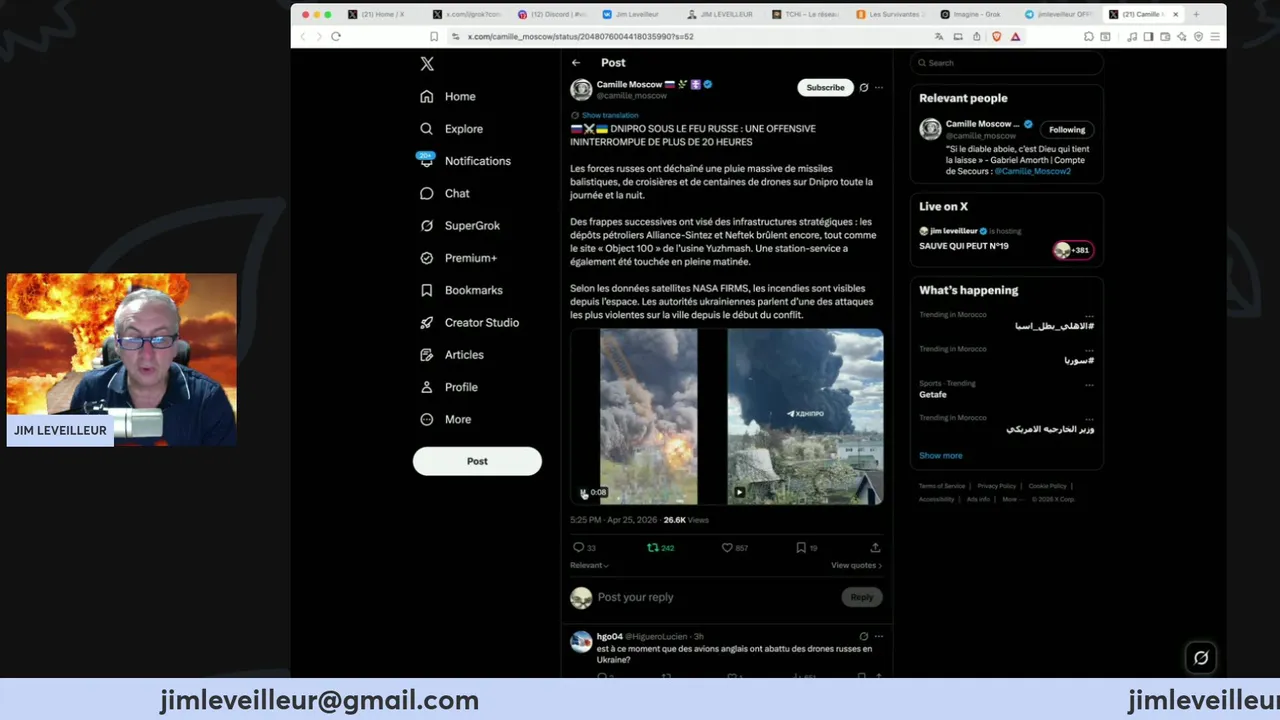Viewport: 1280px width, 720px height.
Task: Open the browser hamburger menu
Action: coord(1215,37)
